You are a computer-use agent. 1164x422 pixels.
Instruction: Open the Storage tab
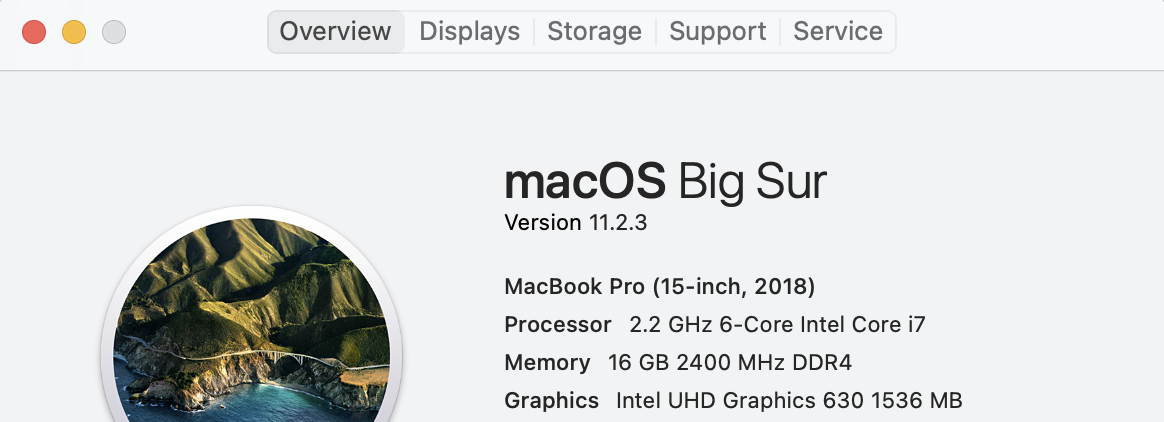594,31
